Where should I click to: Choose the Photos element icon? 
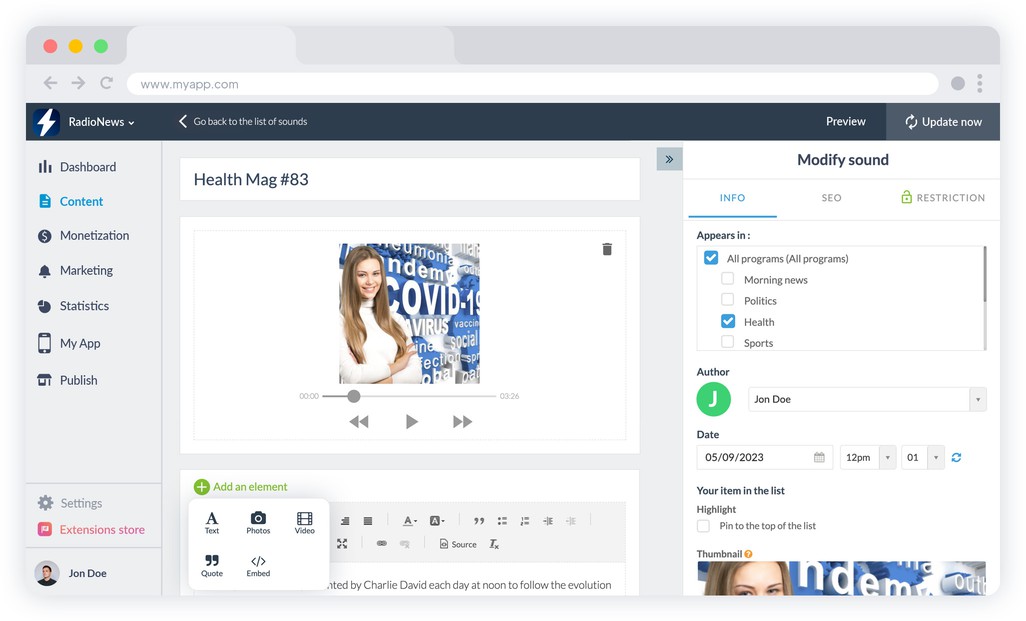tap(258, 523)
